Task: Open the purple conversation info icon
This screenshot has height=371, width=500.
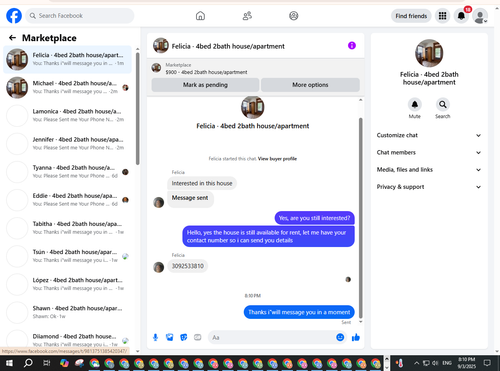Action: (x=352, y=45)
